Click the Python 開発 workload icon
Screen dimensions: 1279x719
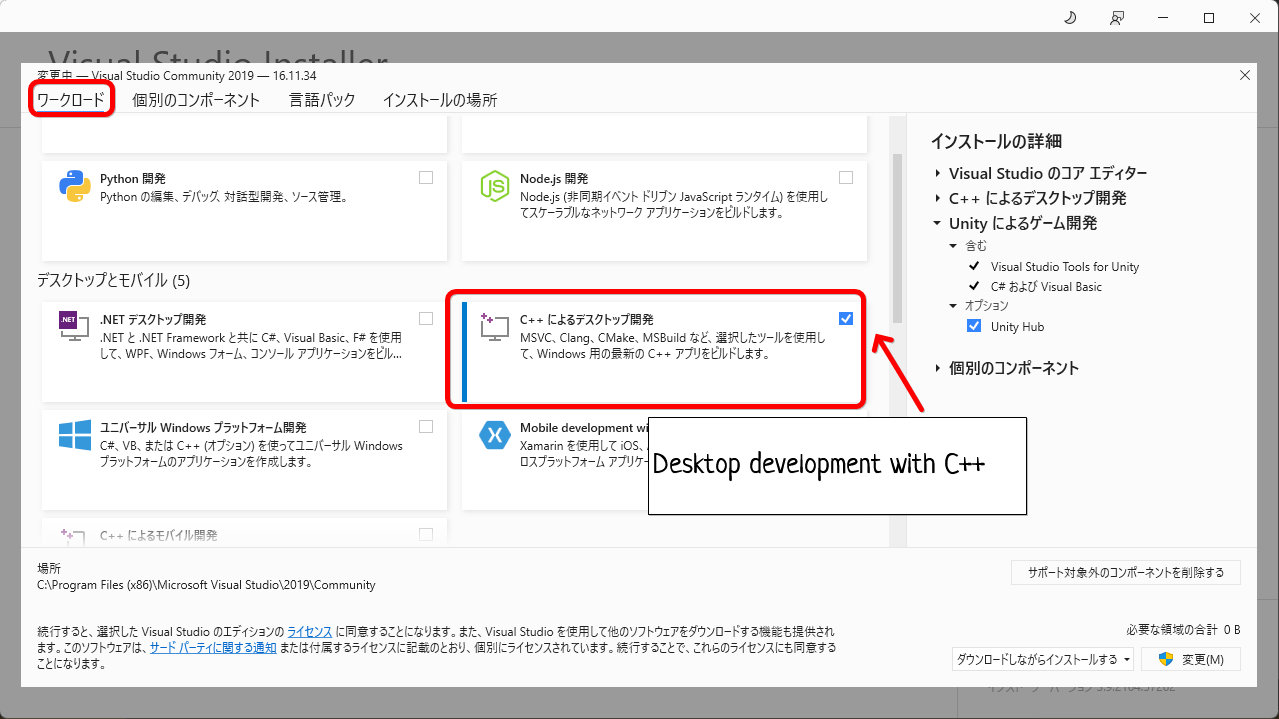coord(75,186)
